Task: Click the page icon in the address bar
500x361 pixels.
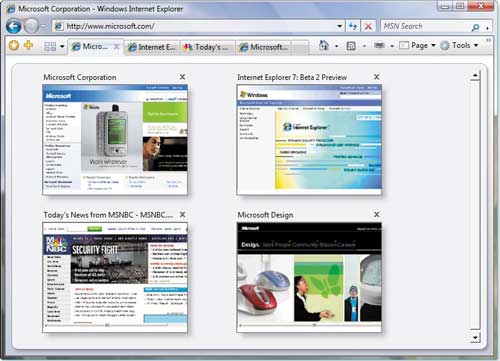Action: [x=59, y=26]
